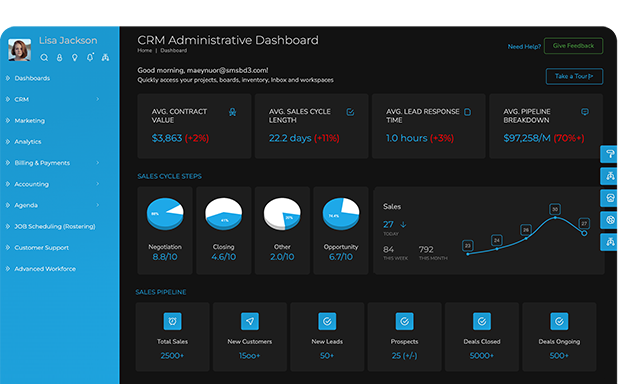Click the Give Feedback button

[573, 46]
